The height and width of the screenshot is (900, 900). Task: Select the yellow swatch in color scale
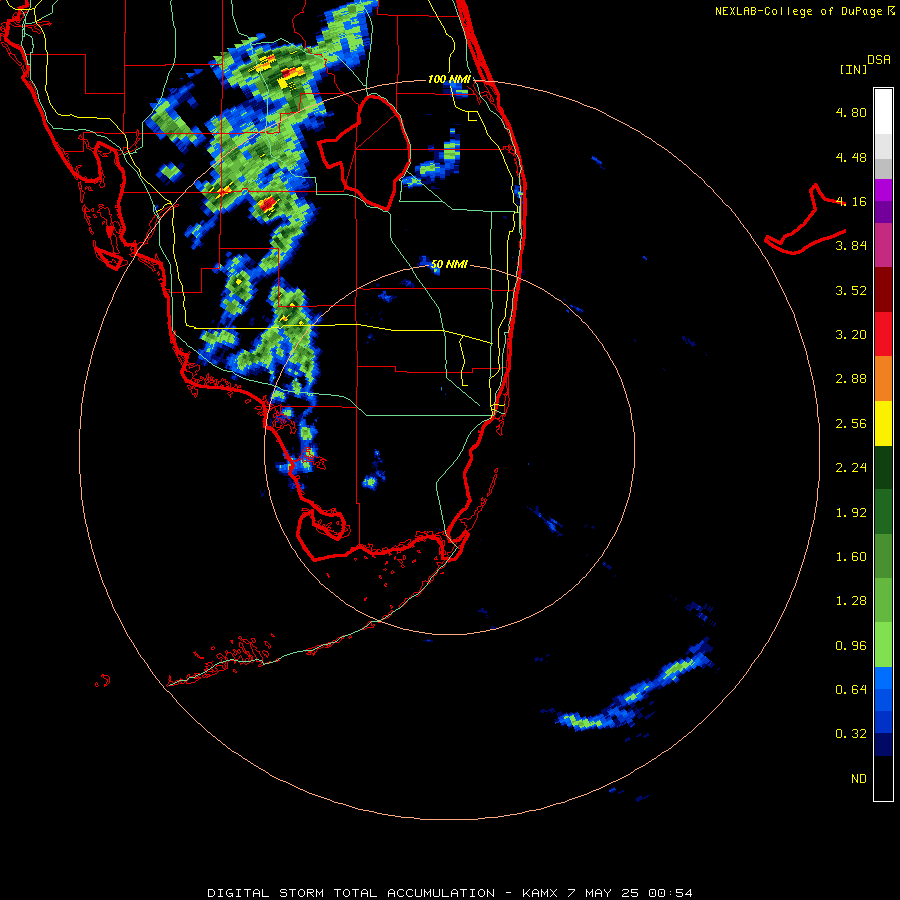click(883, 423)
